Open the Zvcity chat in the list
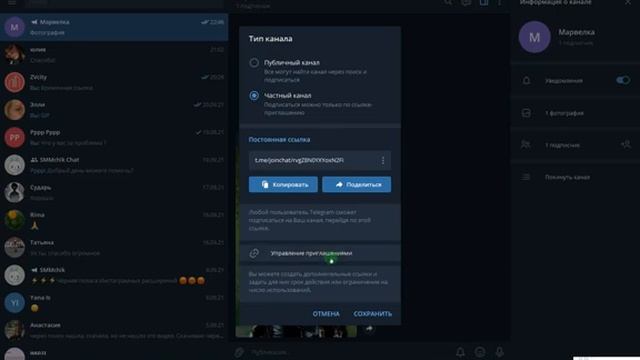Image resolution: width=640 pixels, height=360 pixels. [114, 82]
